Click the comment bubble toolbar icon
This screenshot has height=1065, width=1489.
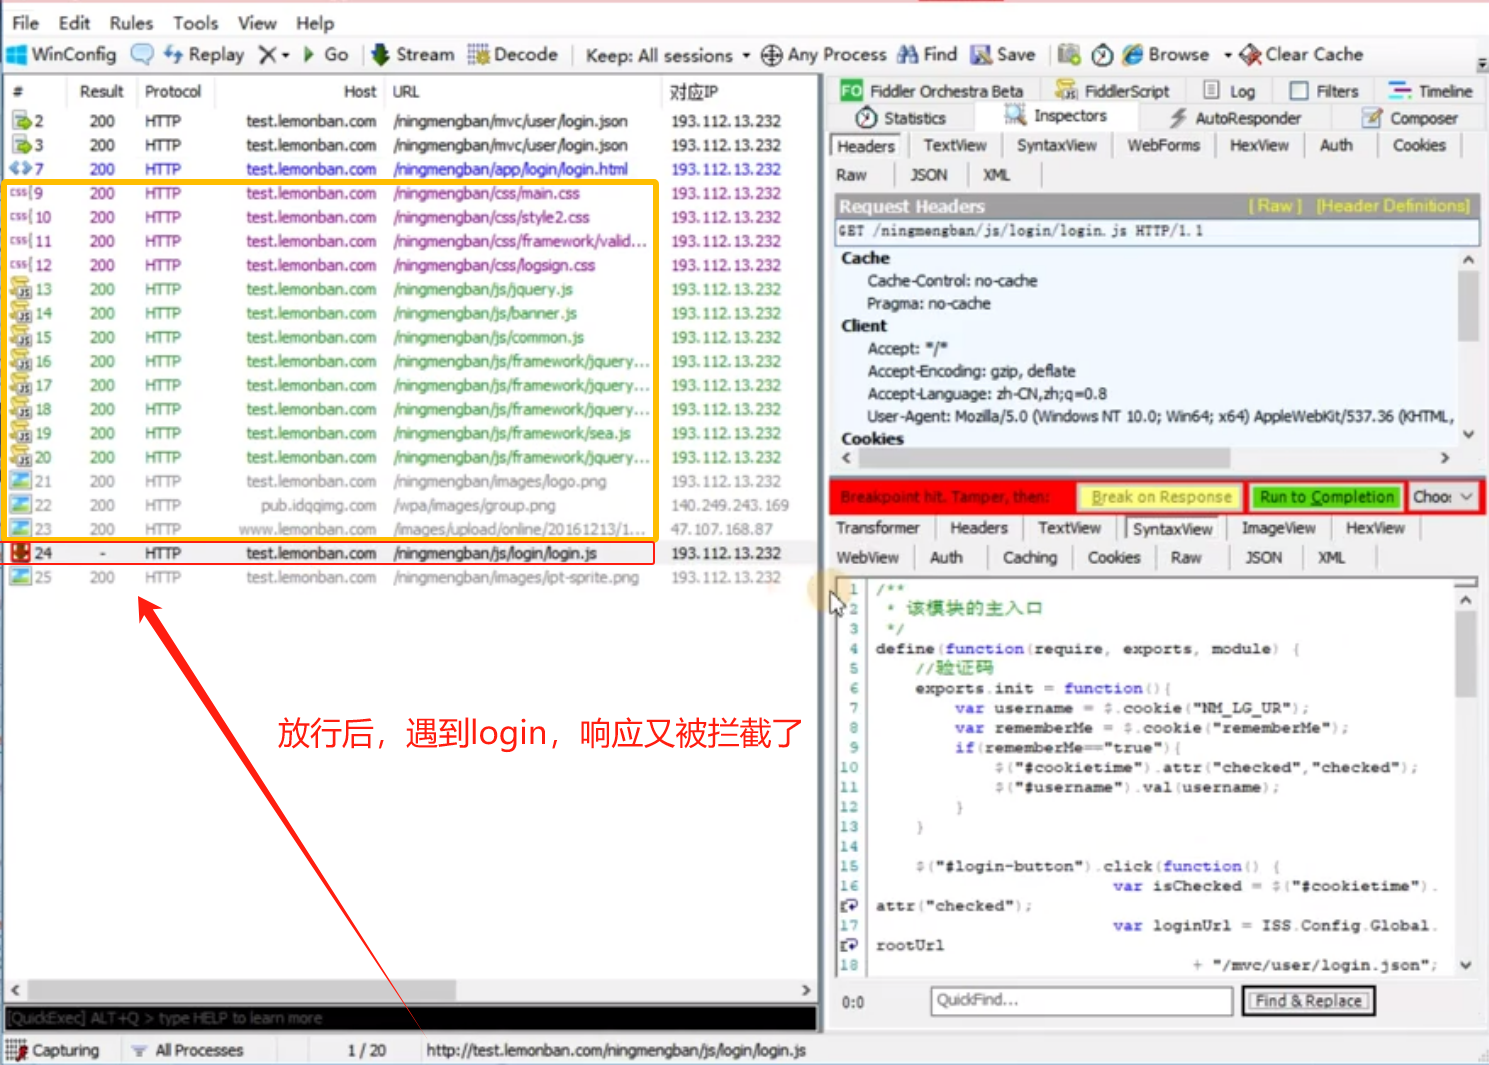click(x=142, y=54)
